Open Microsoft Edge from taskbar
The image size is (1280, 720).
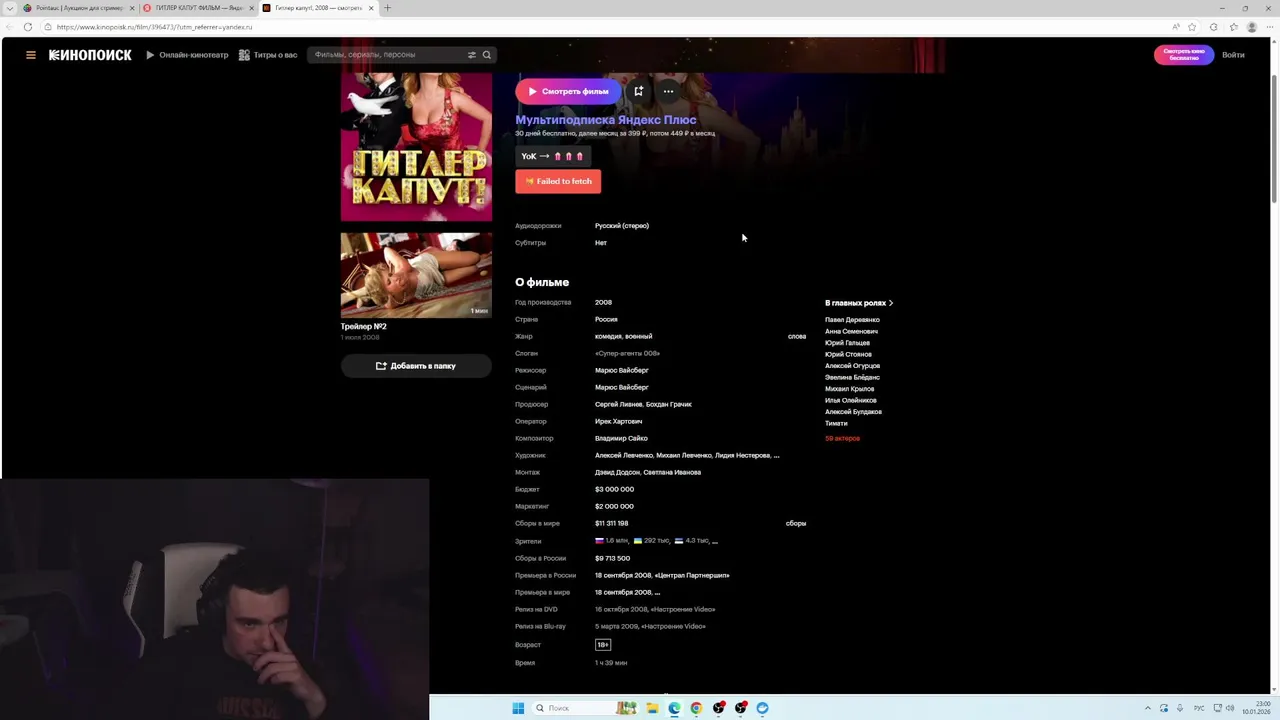click(x=674, y=708)
